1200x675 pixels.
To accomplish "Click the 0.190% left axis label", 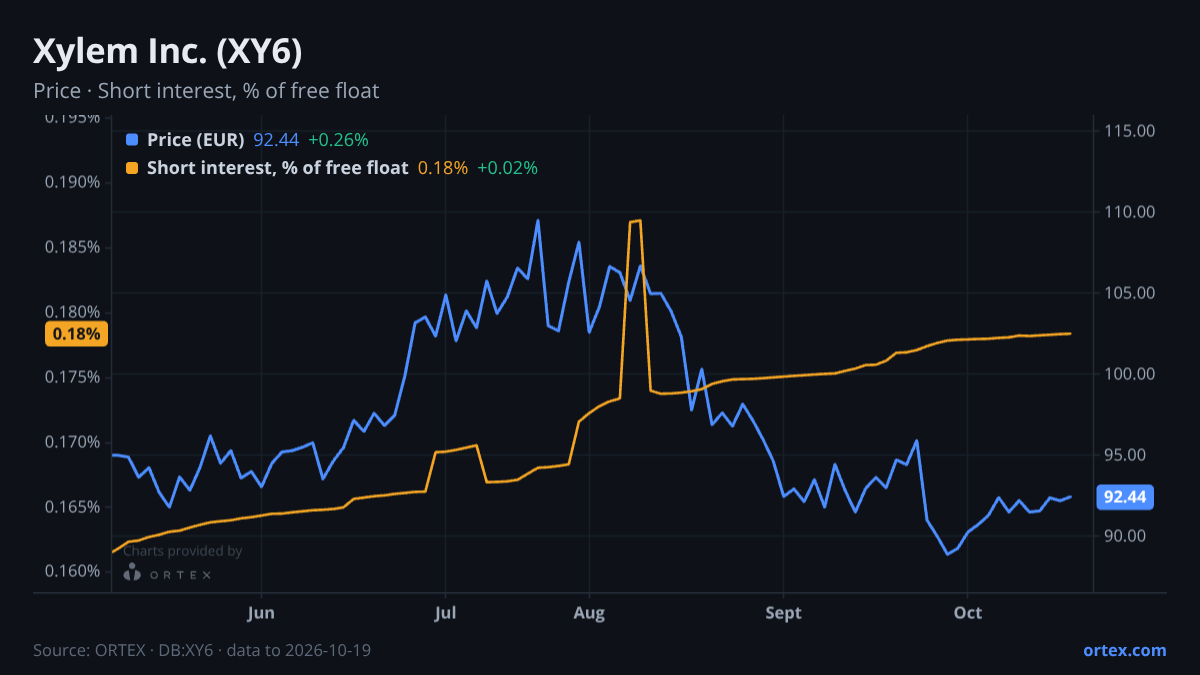I will [x=72, y=182].
